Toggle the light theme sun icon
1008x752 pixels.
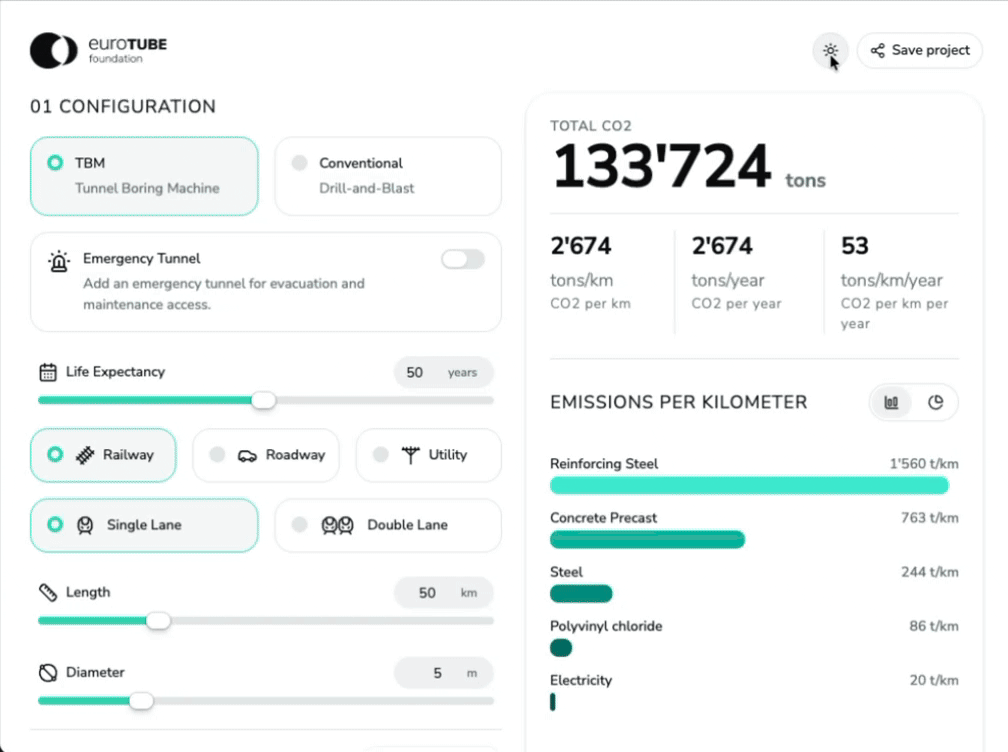830,50
